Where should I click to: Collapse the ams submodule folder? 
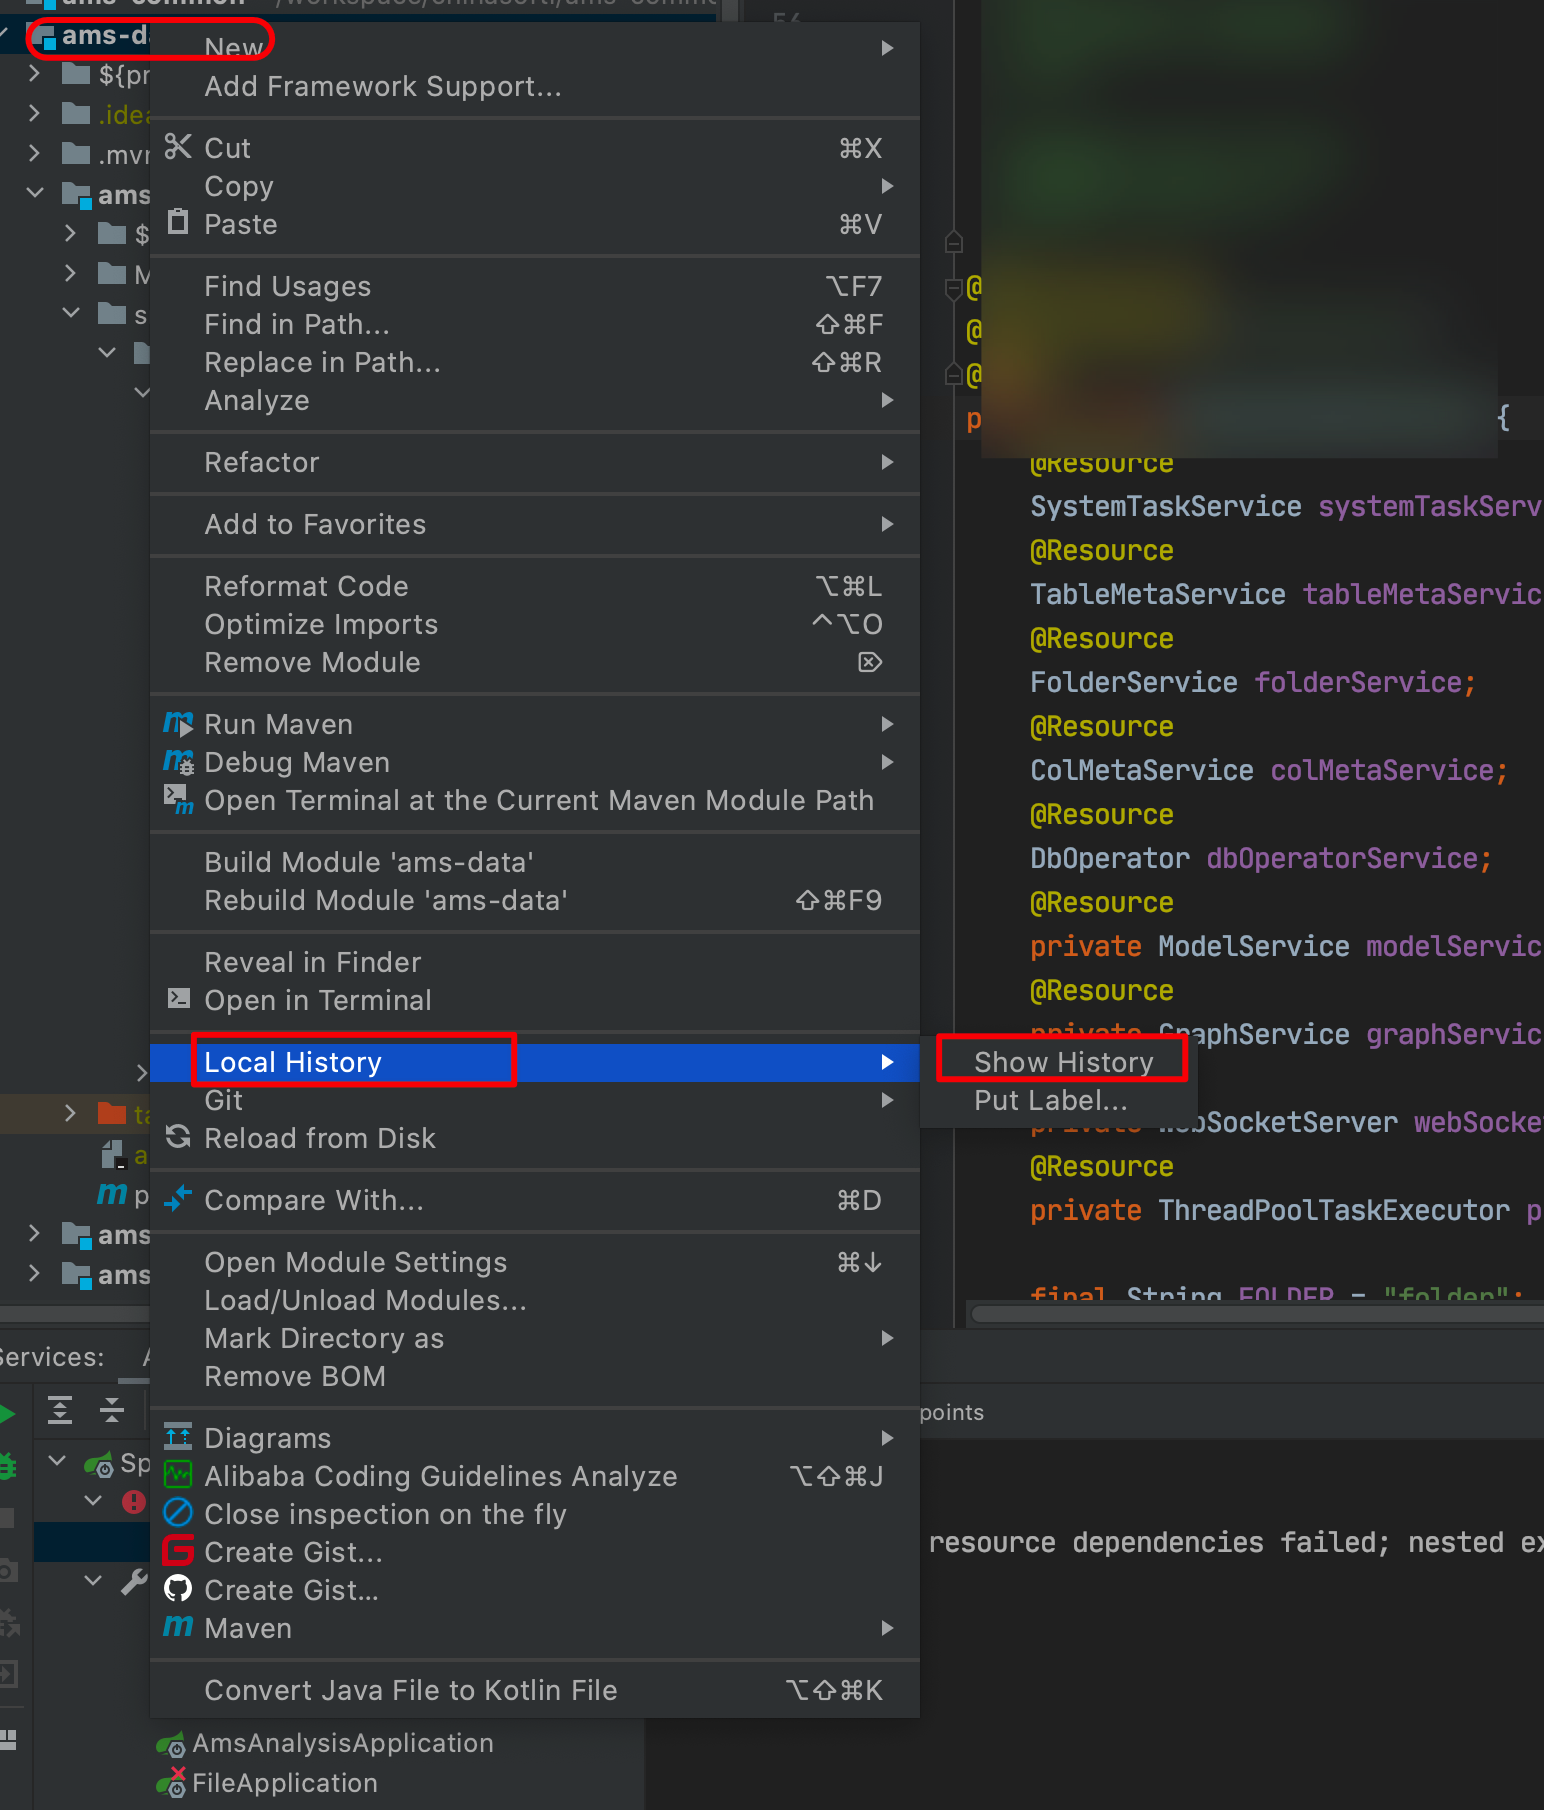pyautogui.click(x=35, y=192)
